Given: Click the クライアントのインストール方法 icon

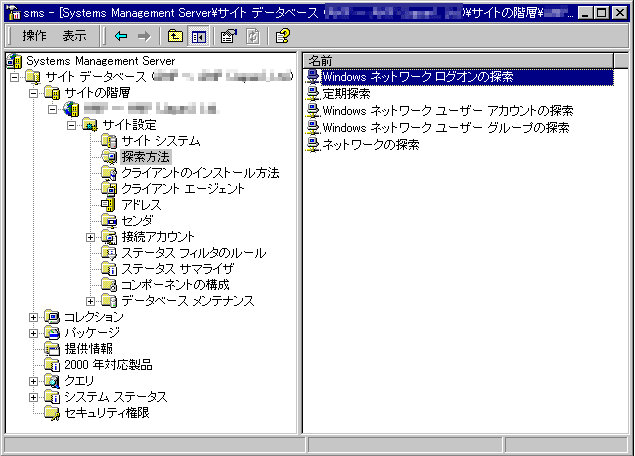Looking at the screenshot, I should click(109, 173).
